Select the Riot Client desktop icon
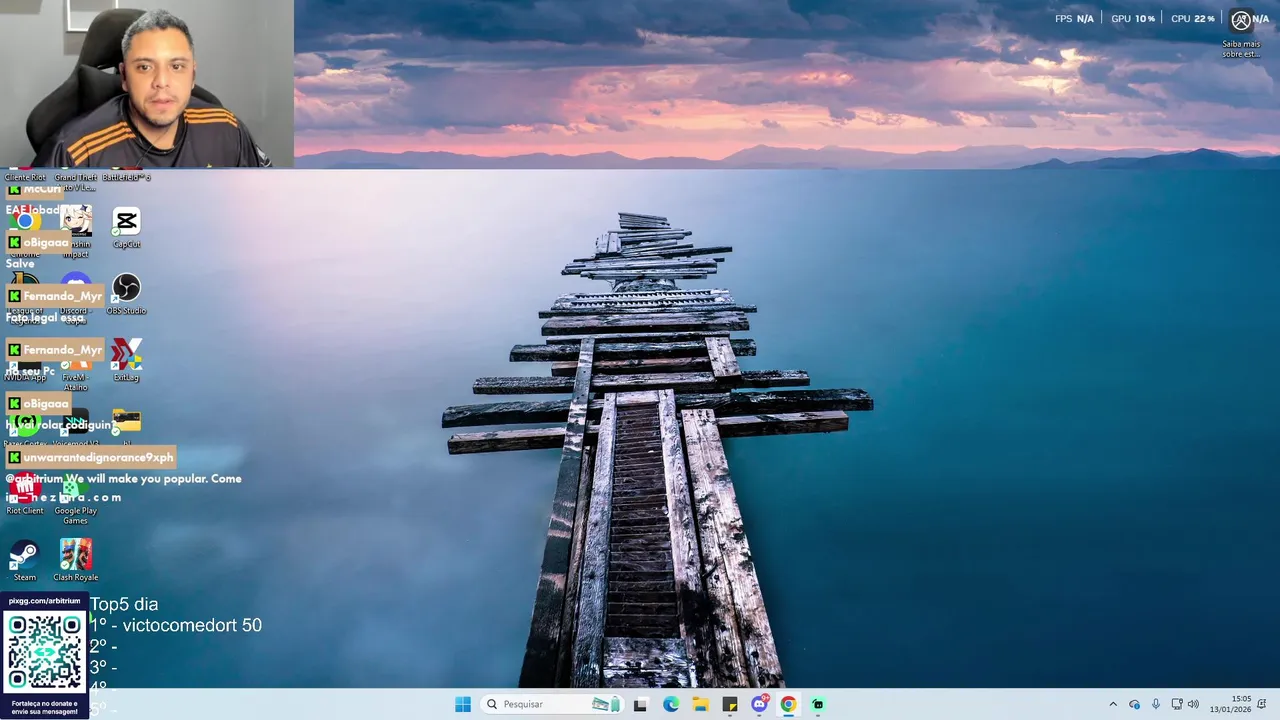Screen dimensions: 1280x720 pyautogui.click(x=24, y=495)
